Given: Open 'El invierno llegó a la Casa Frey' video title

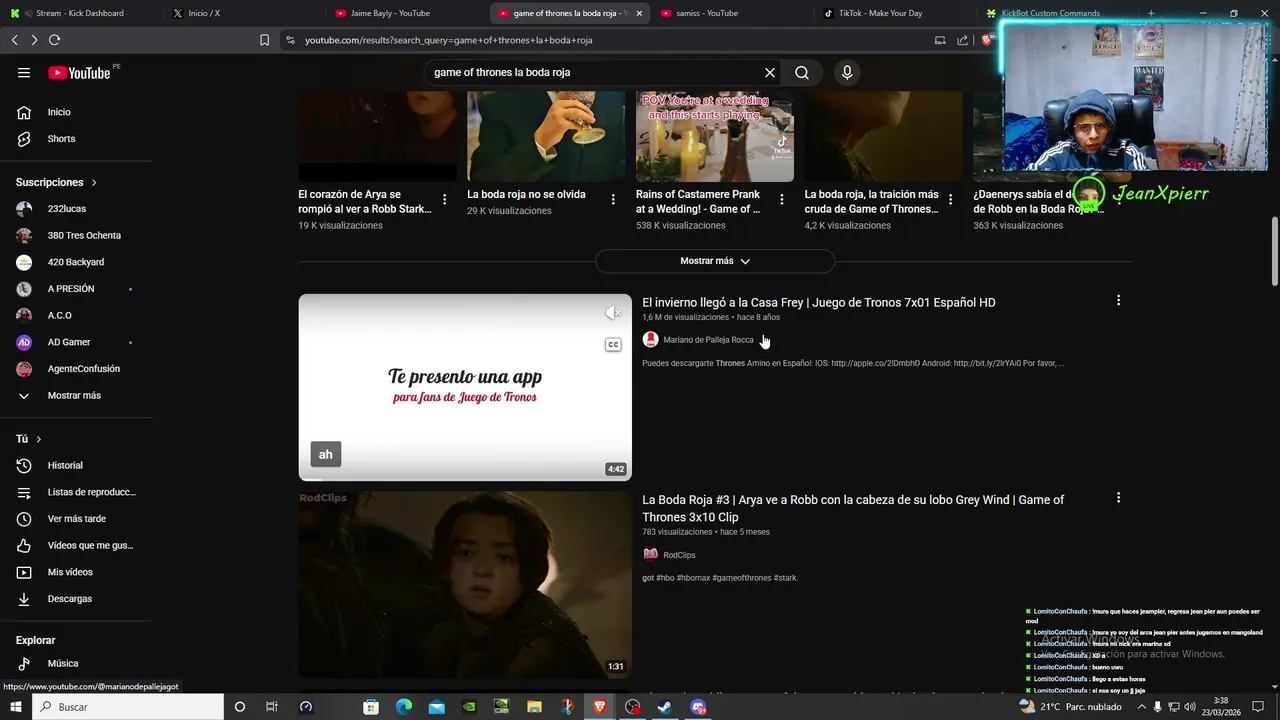Looking at the screenshot, I should (819, 302).
